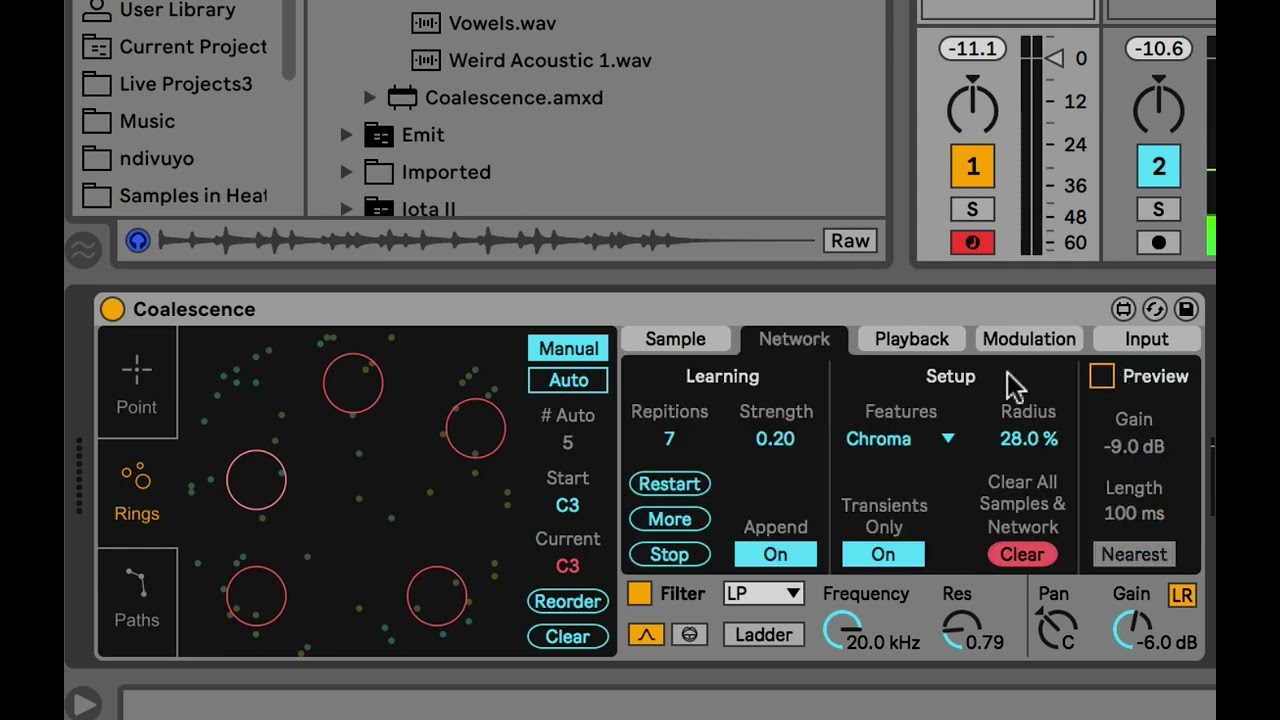Switch to the Sample tab

tap(675, 339)
